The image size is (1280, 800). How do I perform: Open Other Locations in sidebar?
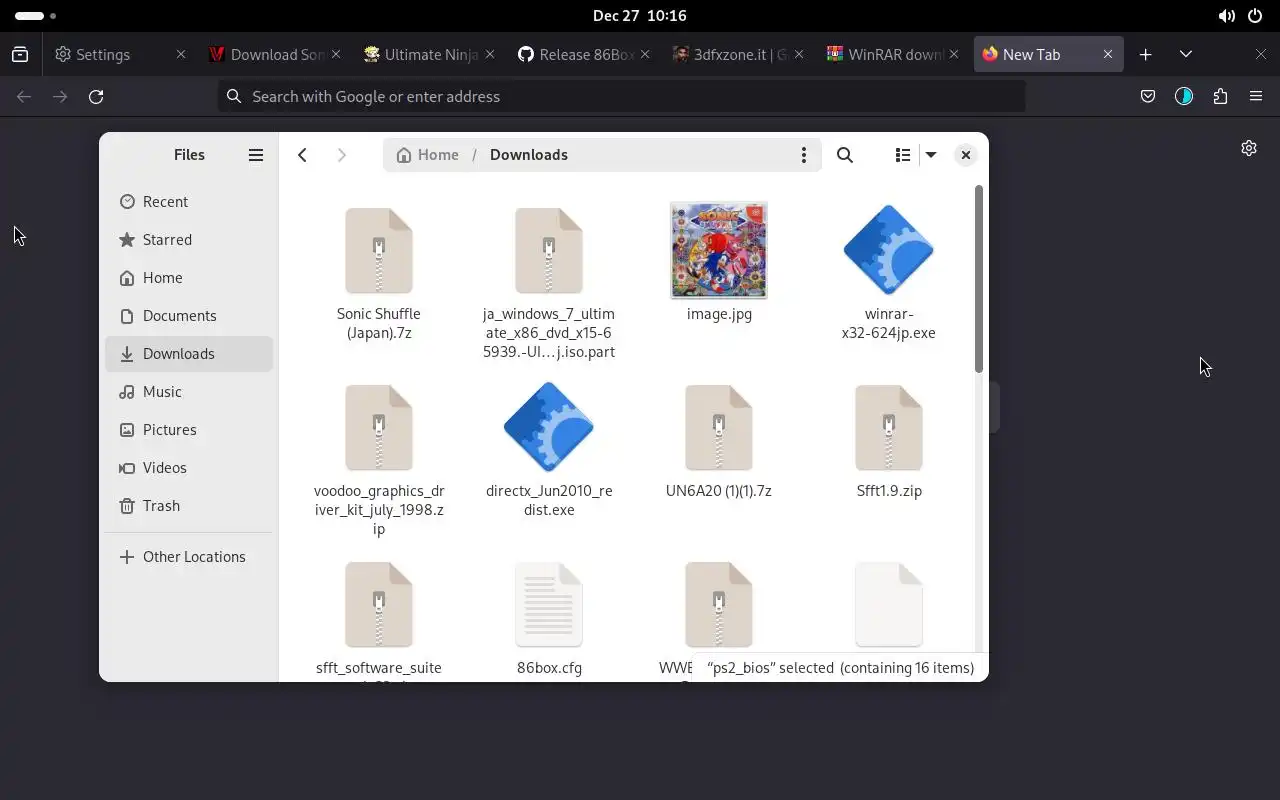(x=188, y=557)
